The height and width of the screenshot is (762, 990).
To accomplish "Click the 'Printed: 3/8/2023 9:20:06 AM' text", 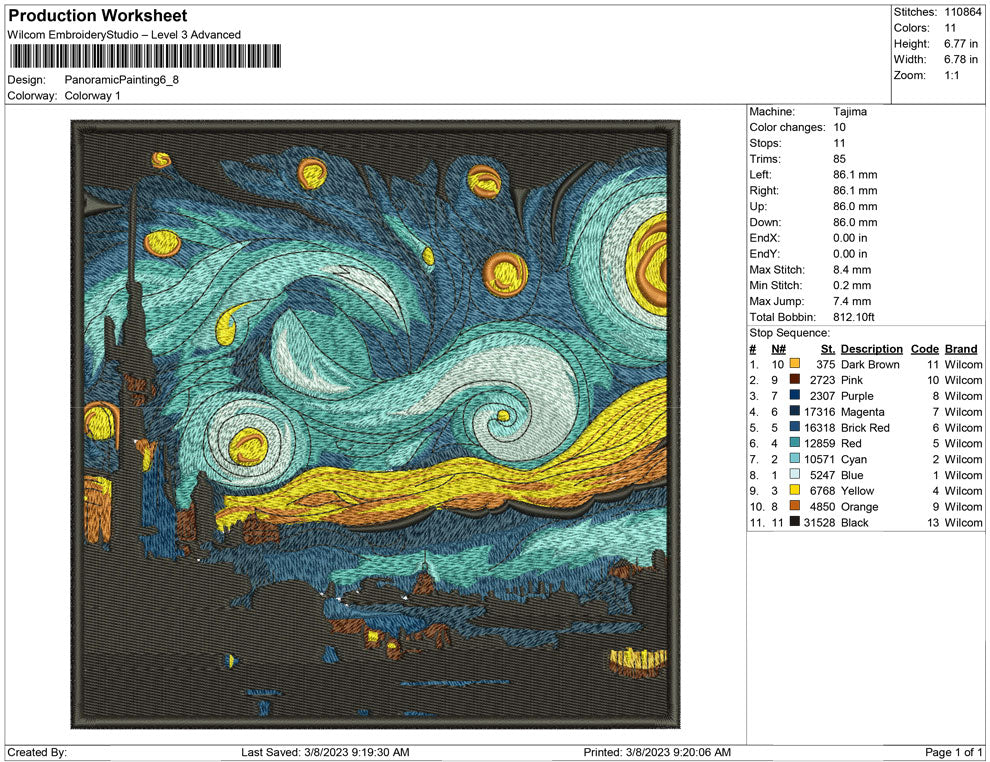I will 657,752.
